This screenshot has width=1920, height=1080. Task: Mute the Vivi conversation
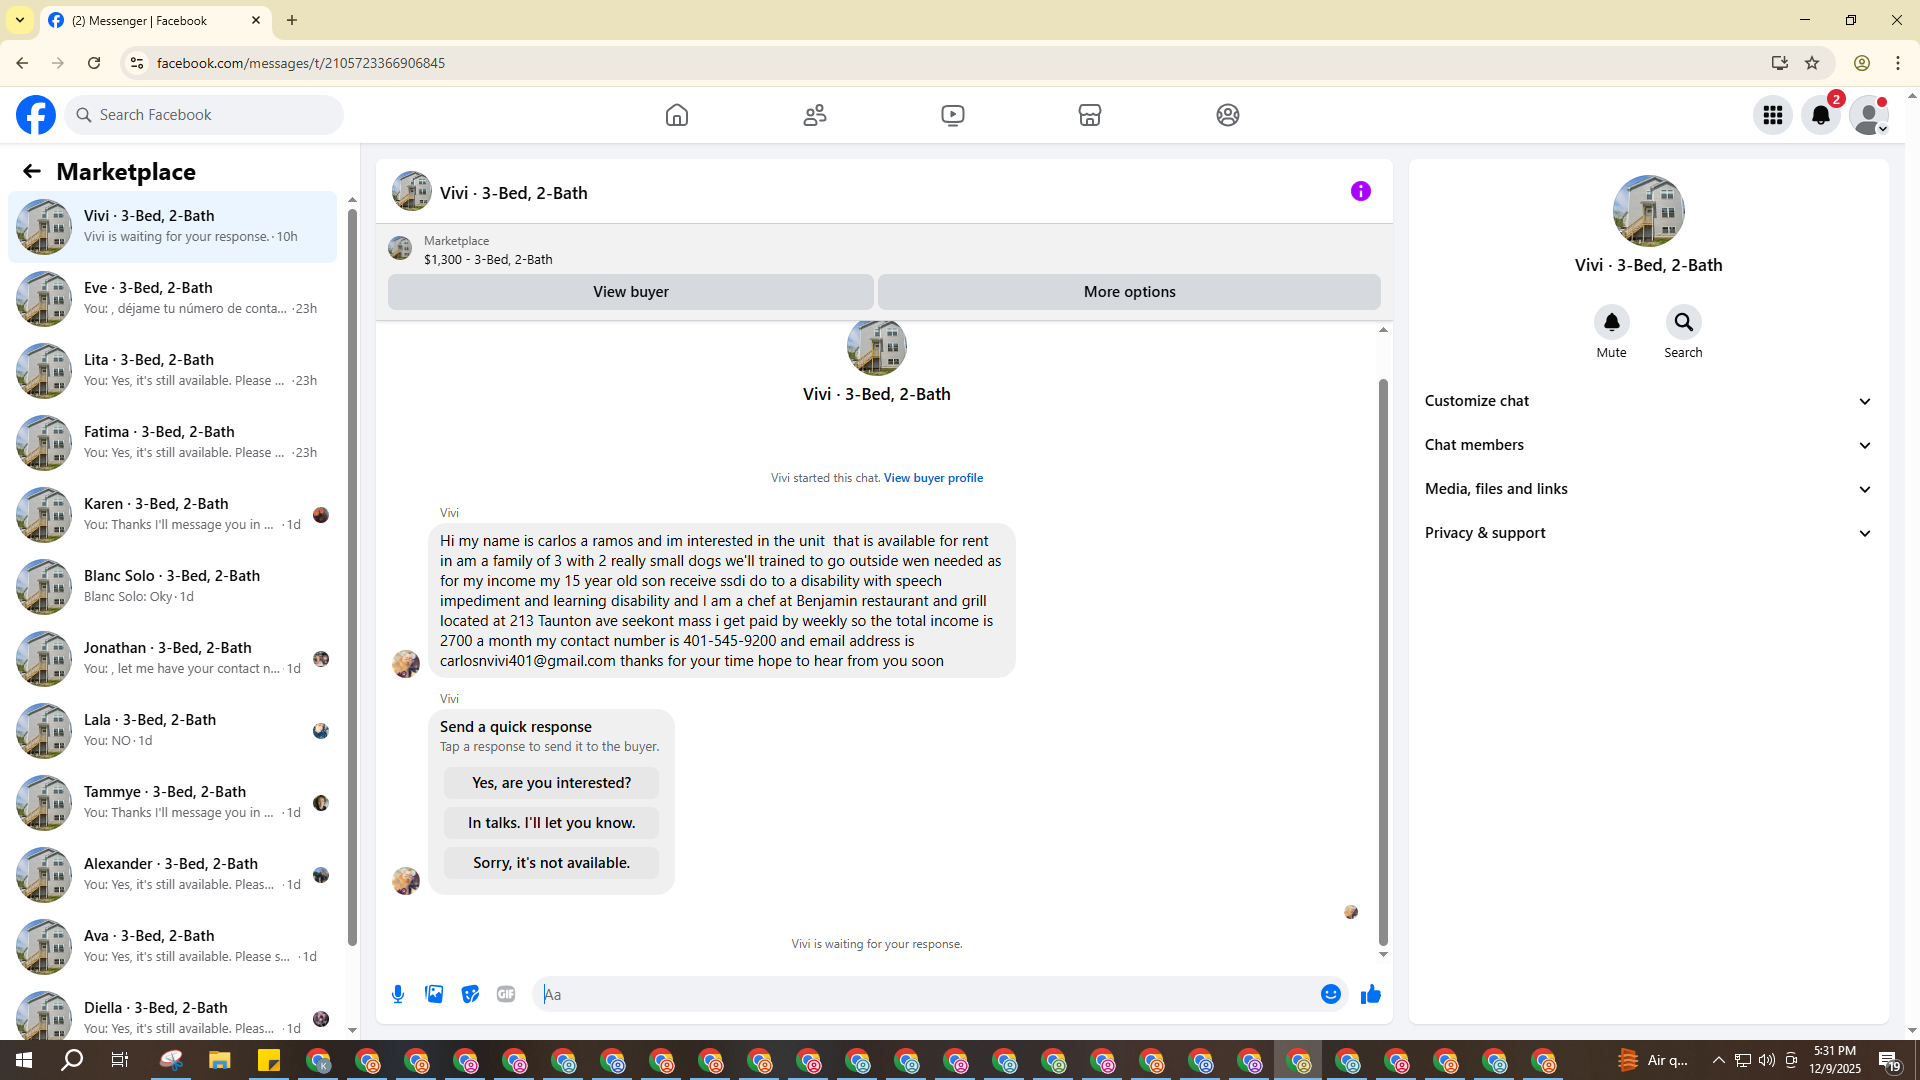coord(1611,323)
